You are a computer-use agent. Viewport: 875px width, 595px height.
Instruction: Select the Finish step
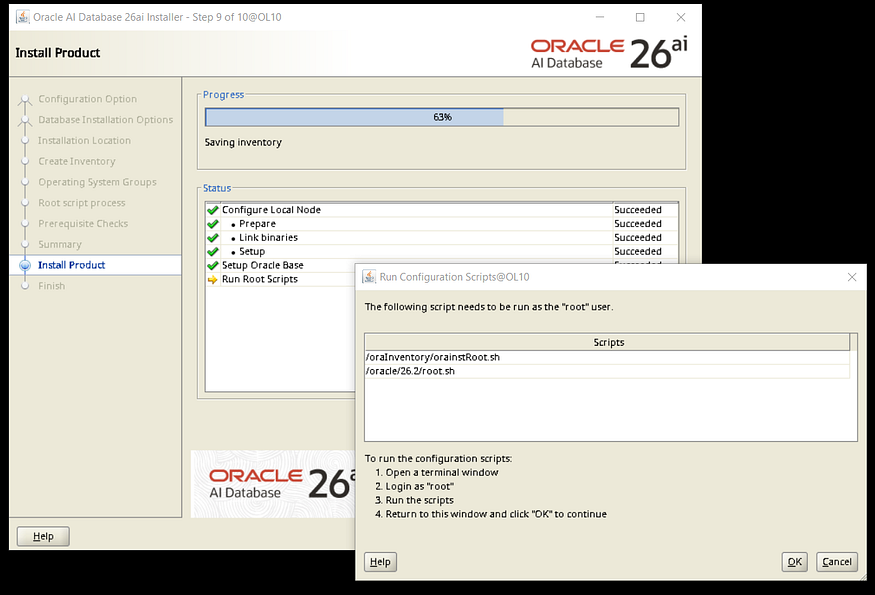coord(51,286)
